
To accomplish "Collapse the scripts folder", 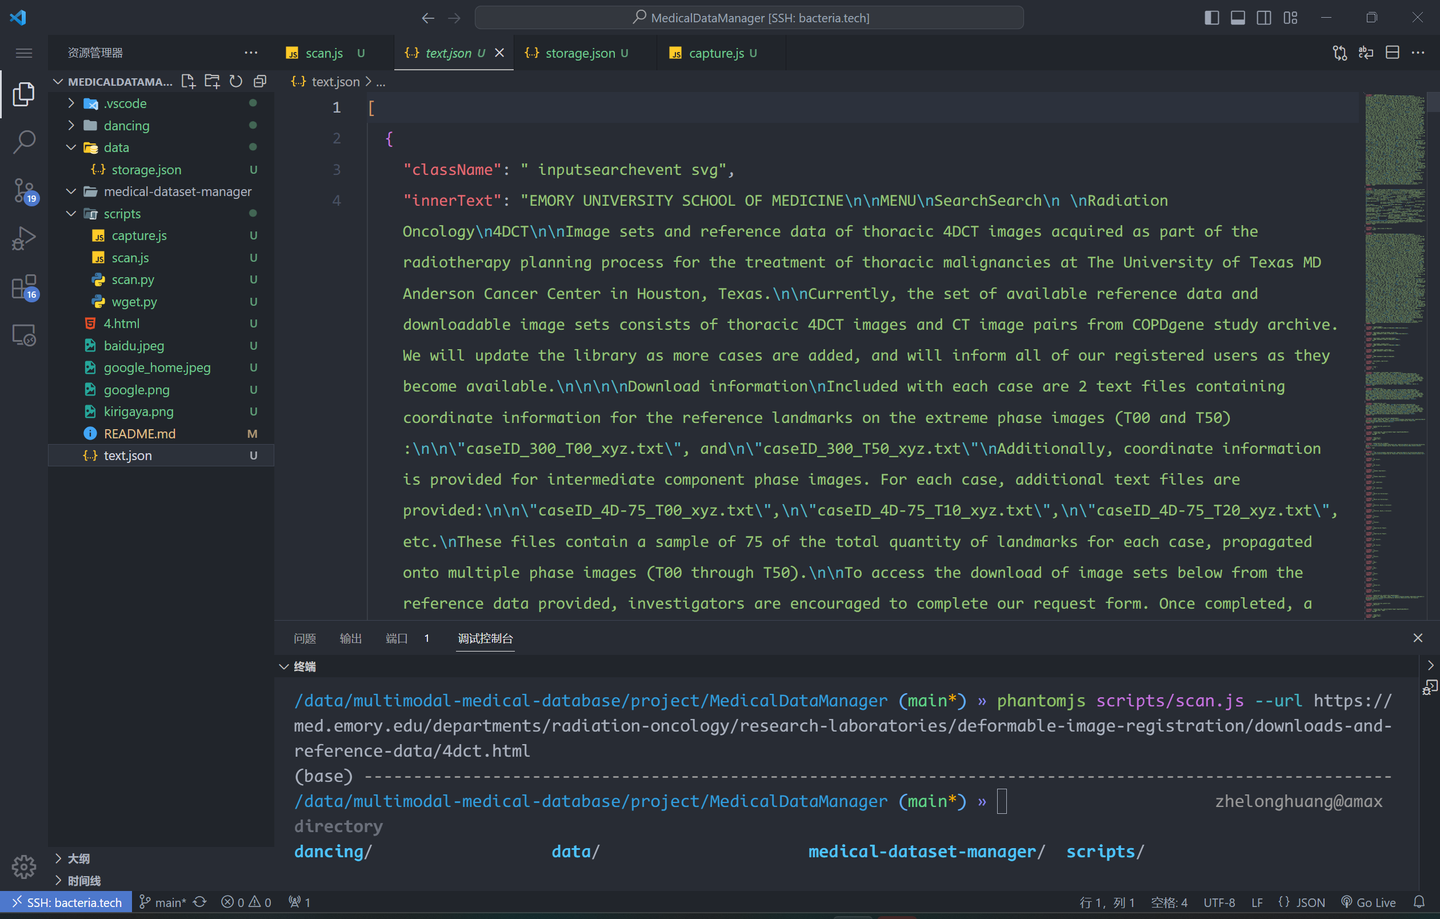I will (122, 213).
